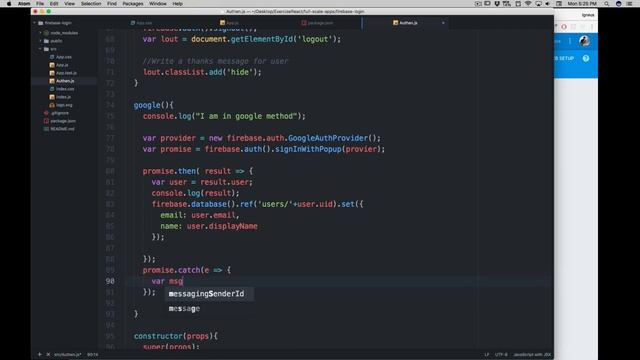Open README.md from the tree view

pos(62,129)
